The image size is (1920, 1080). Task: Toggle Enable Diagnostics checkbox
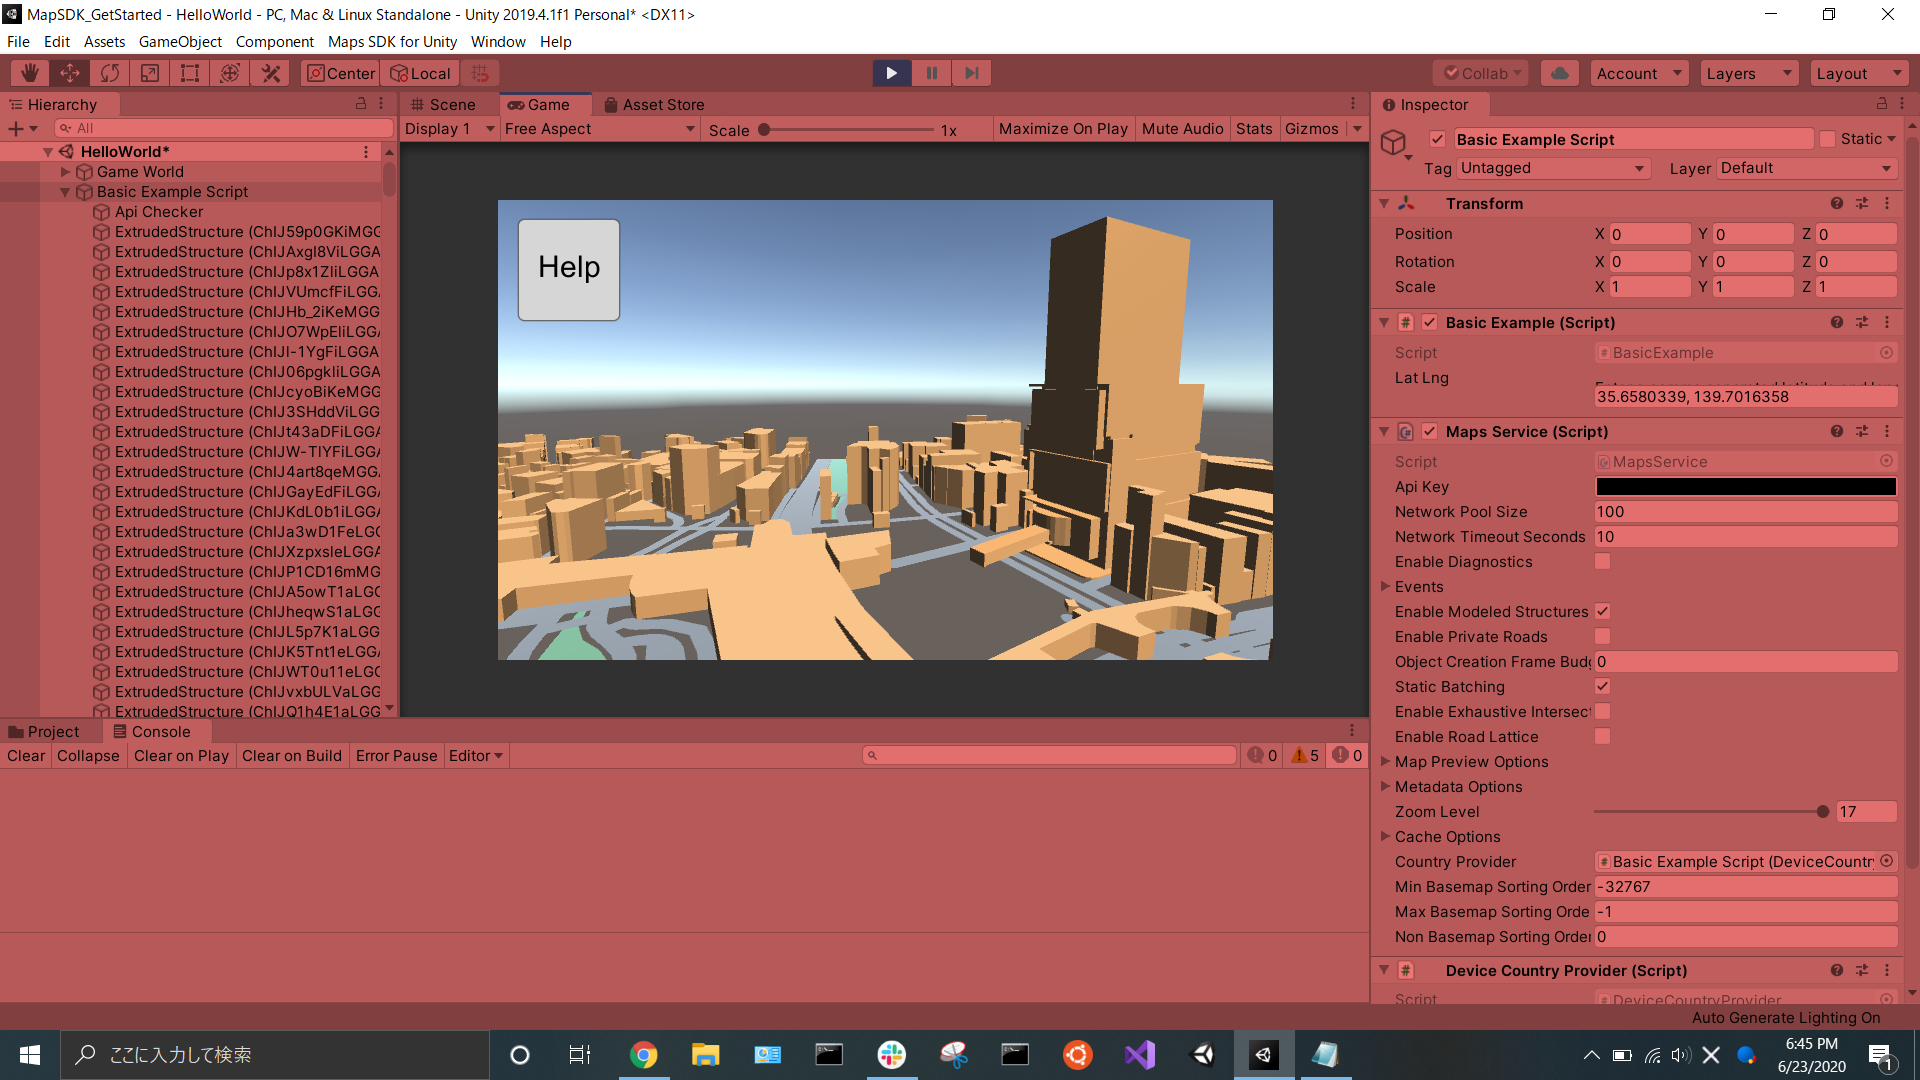pos(1602,562)
